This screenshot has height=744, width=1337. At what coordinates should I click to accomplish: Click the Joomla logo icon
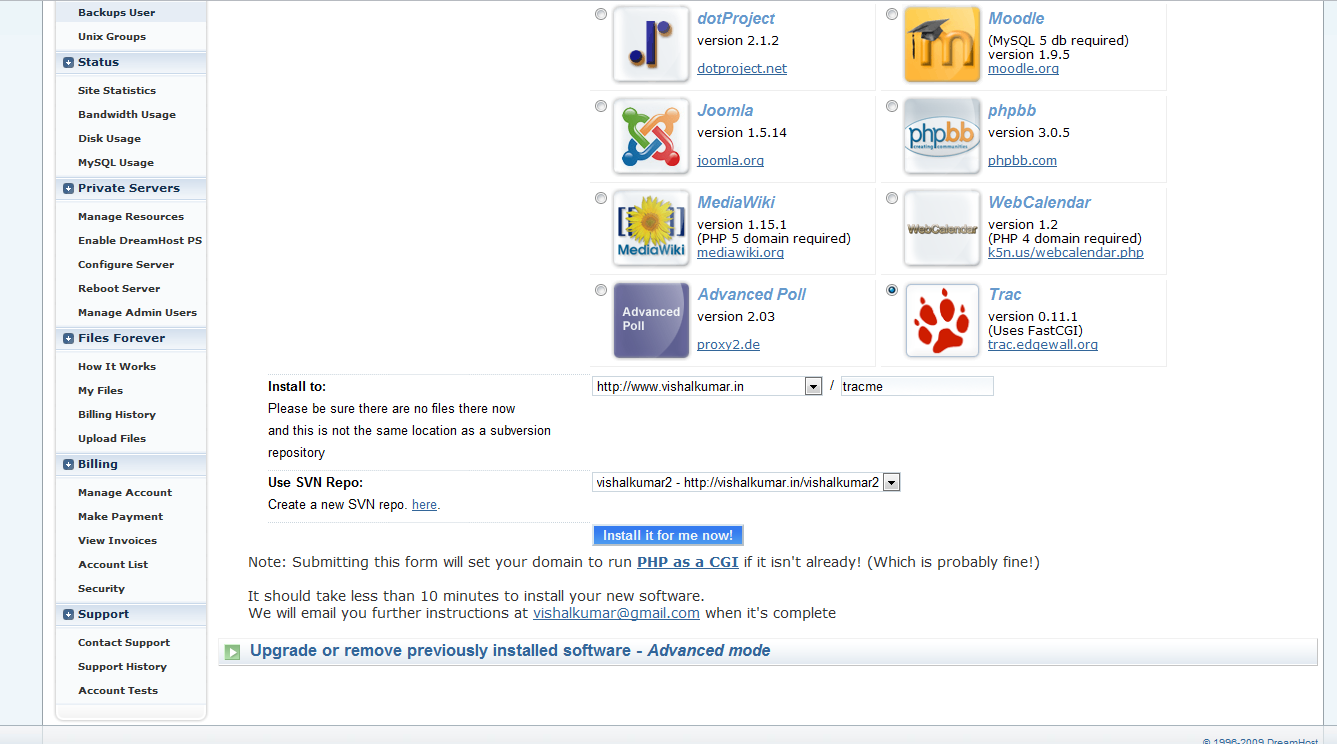(651, 136)
